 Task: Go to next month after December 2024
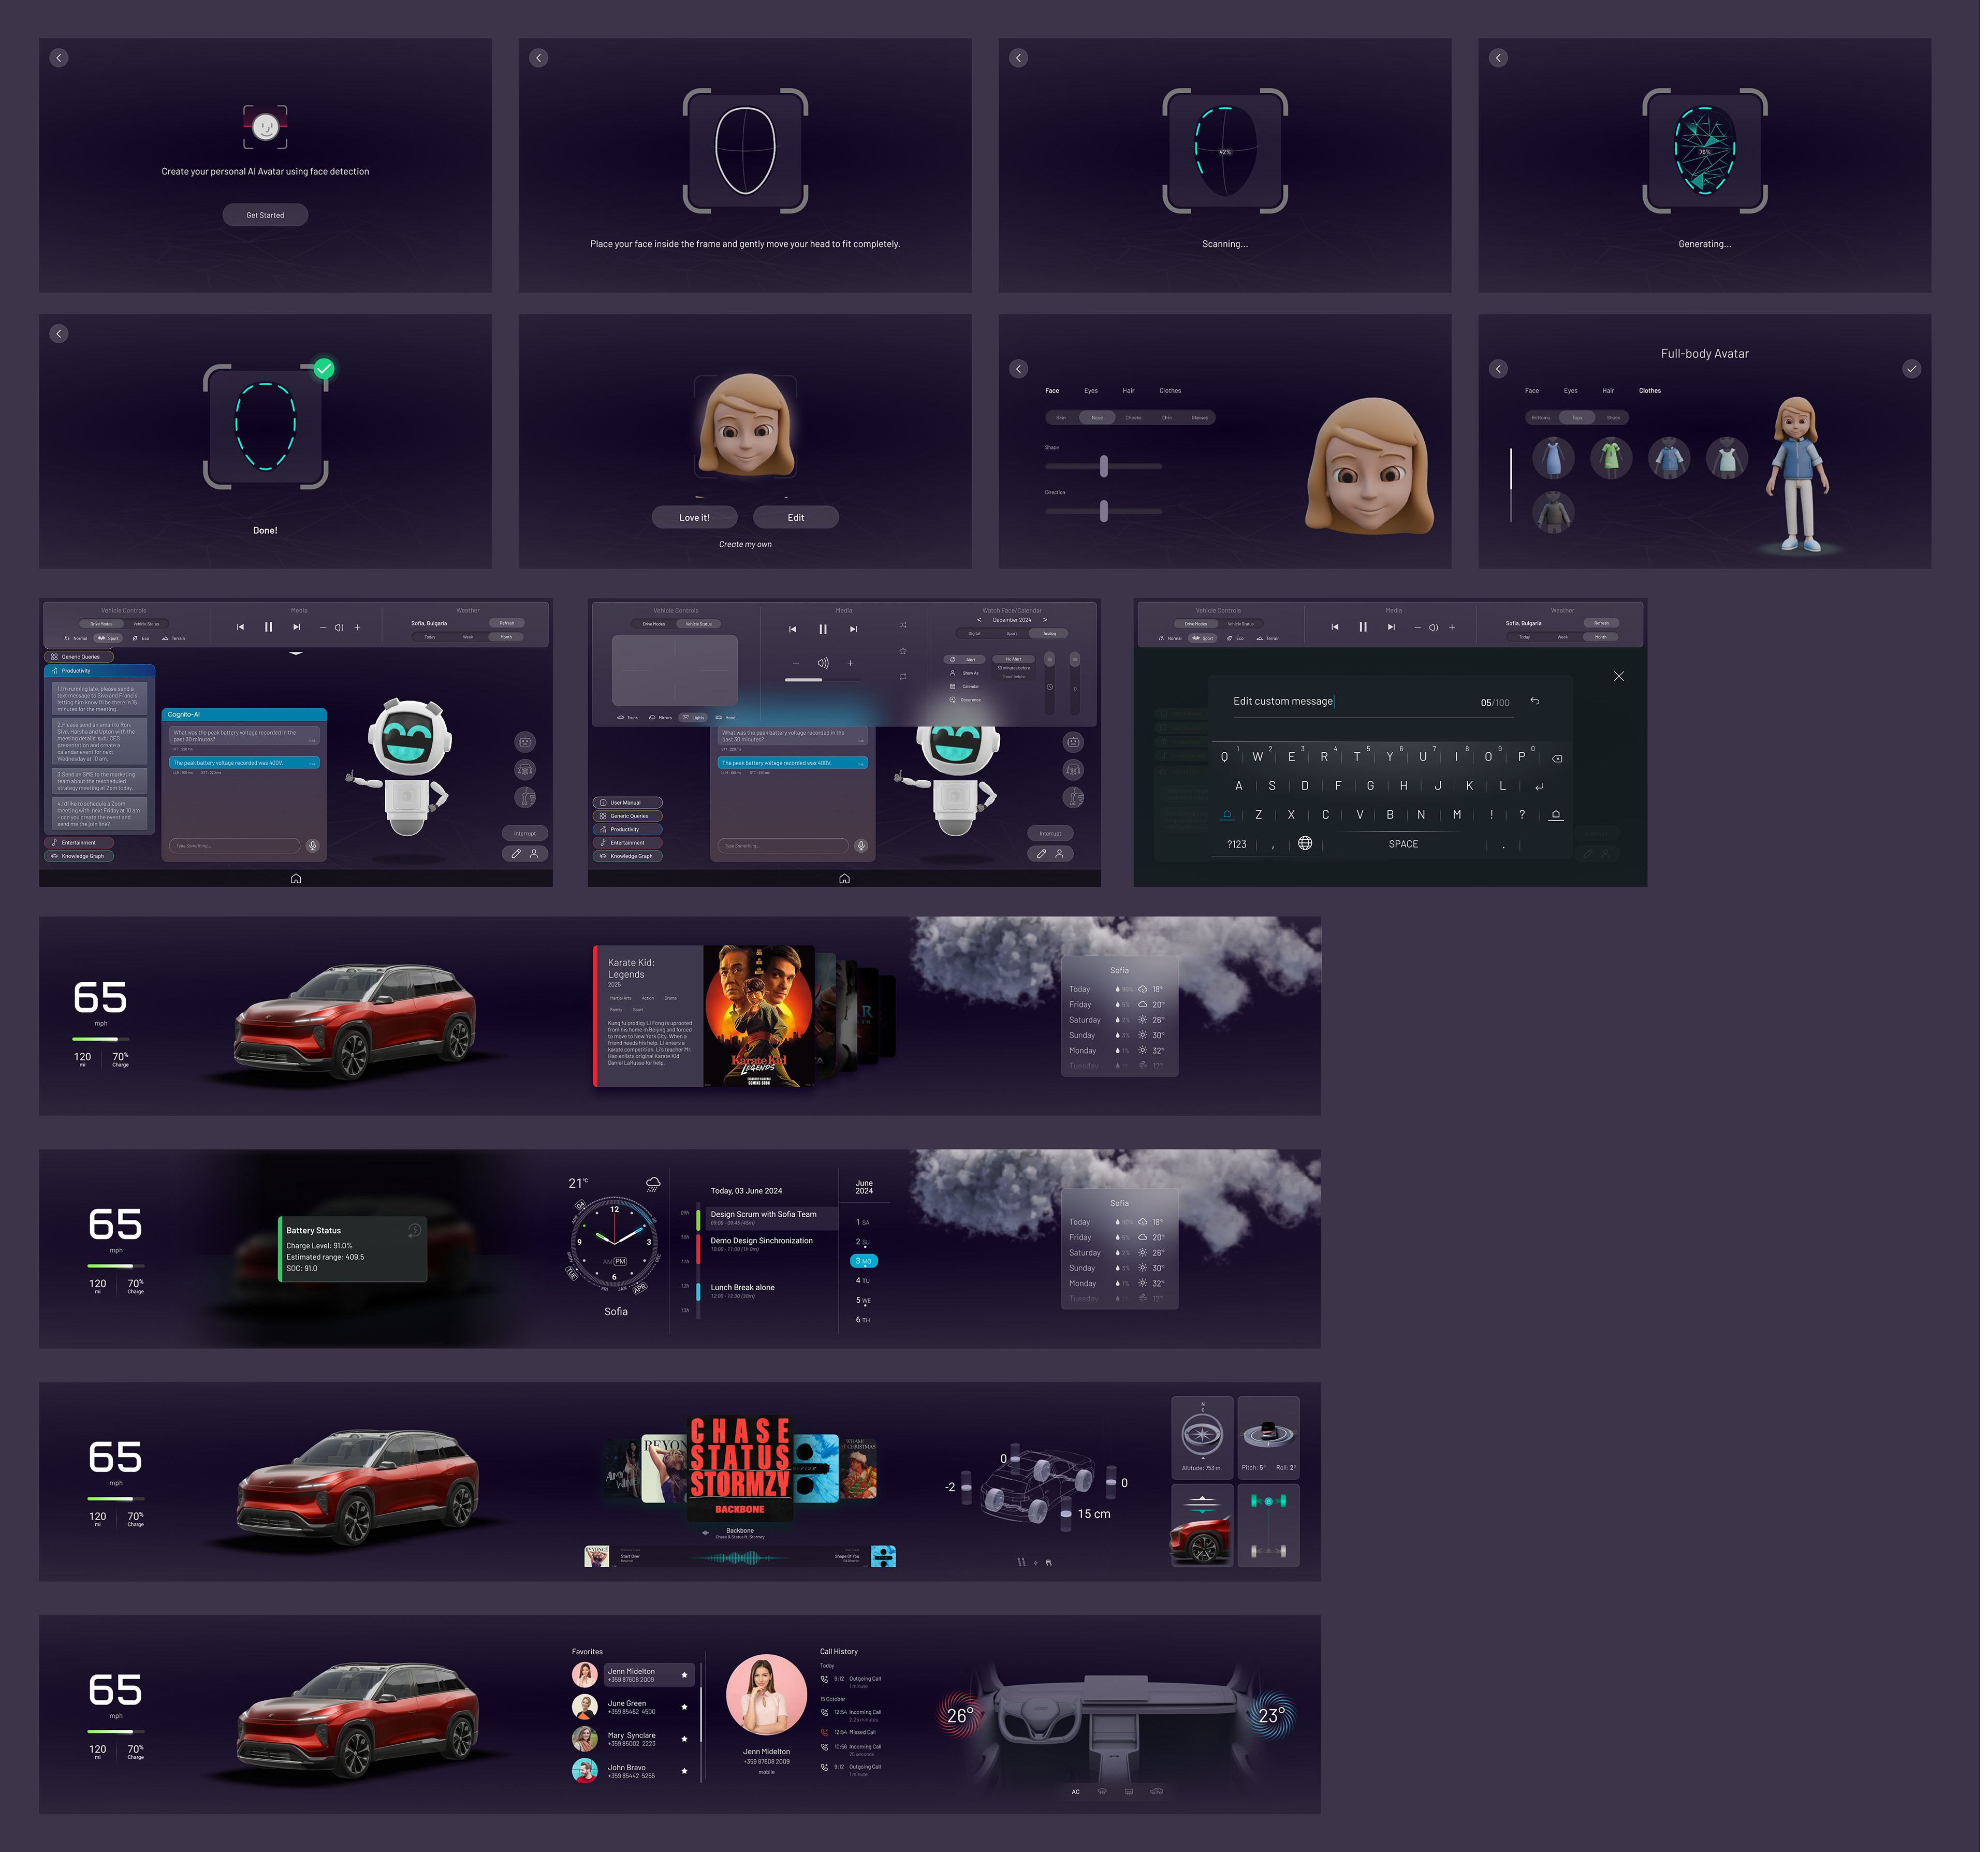coord(1045,620)
